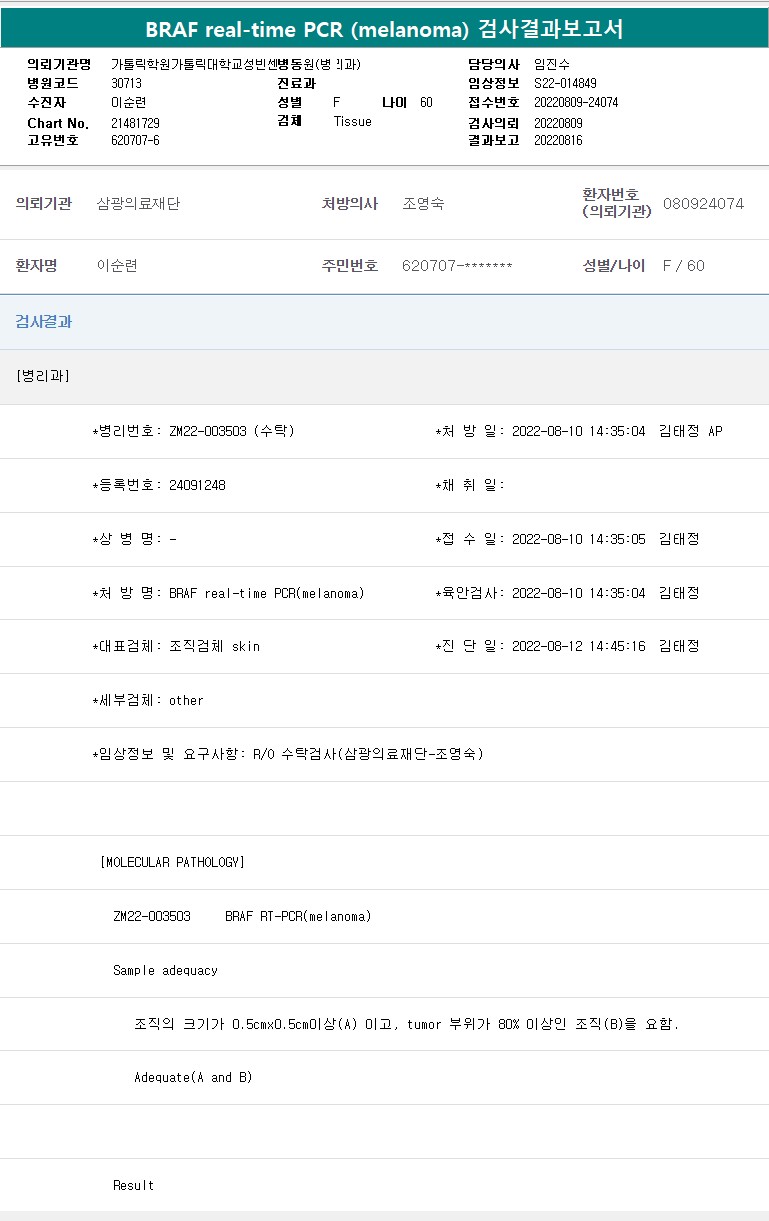Click the Tissue specimen value
The image size is (769, 1221).
click(352, 122)
